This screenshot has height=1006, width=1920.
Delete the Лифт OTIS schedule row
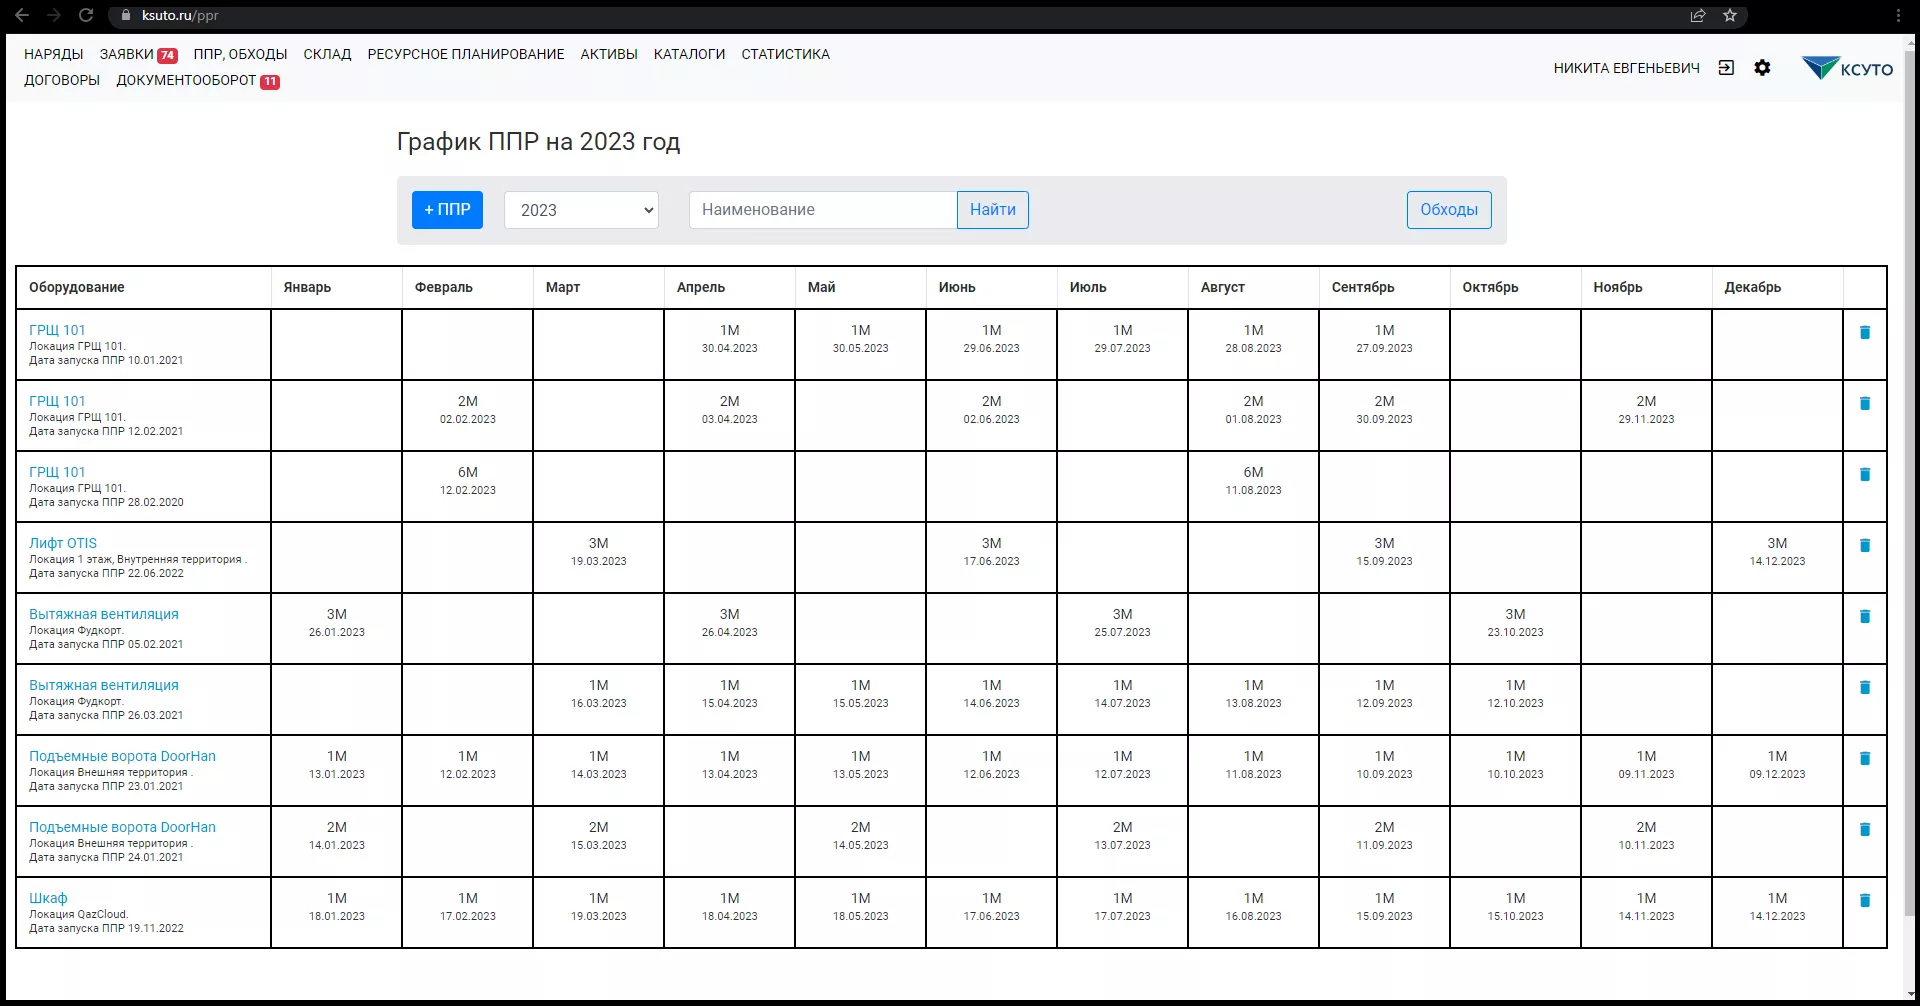click(x=1864, y=546)
